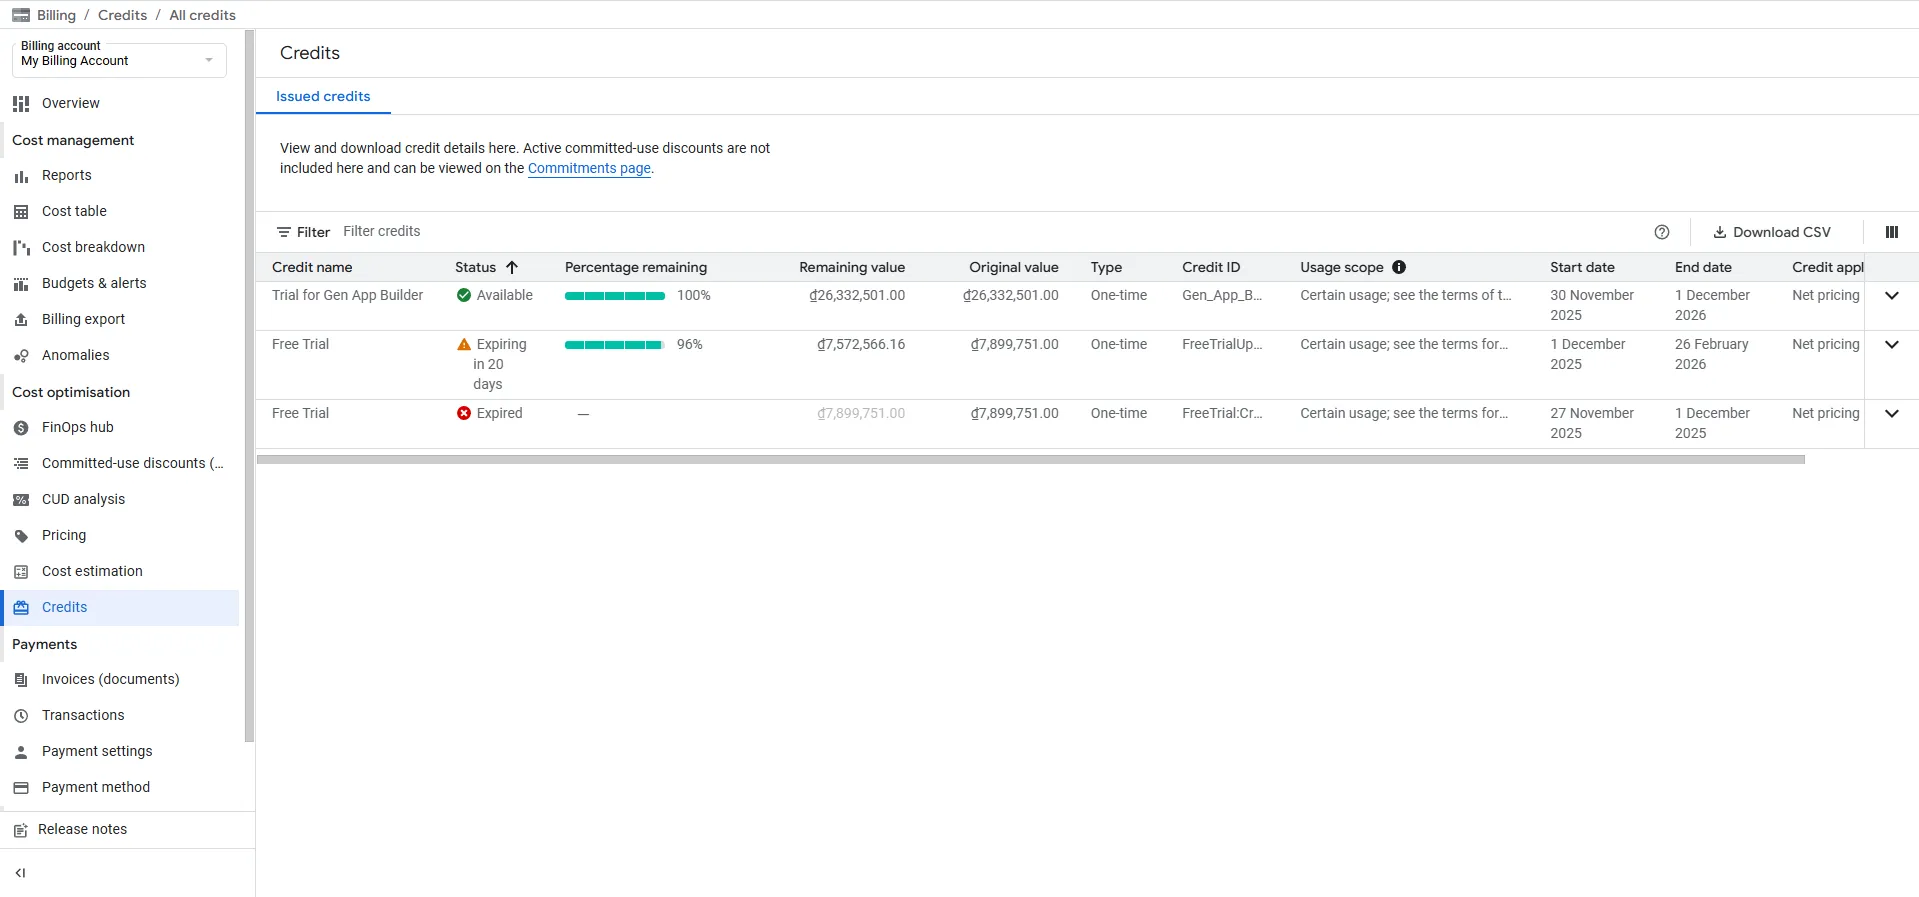
Task: Click the Filter list icon
Action: tap(284, 232)
